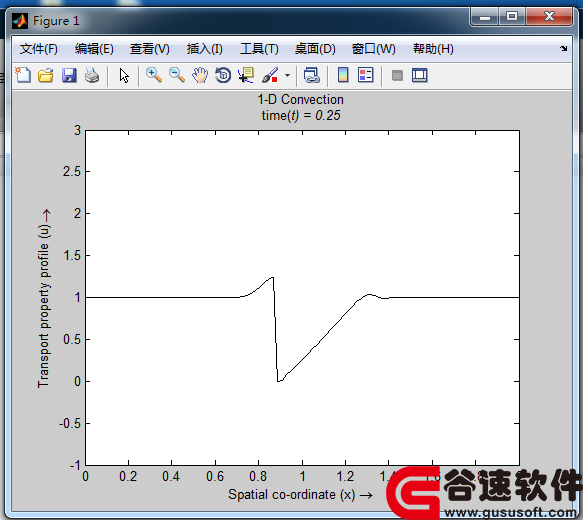Select the Edit Plot arrow tool

pyautogui.click(x=124, y=75)
